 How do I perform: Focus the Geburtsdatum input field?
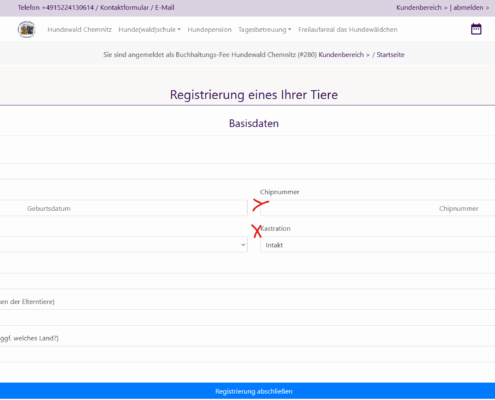tap(124, 208)
